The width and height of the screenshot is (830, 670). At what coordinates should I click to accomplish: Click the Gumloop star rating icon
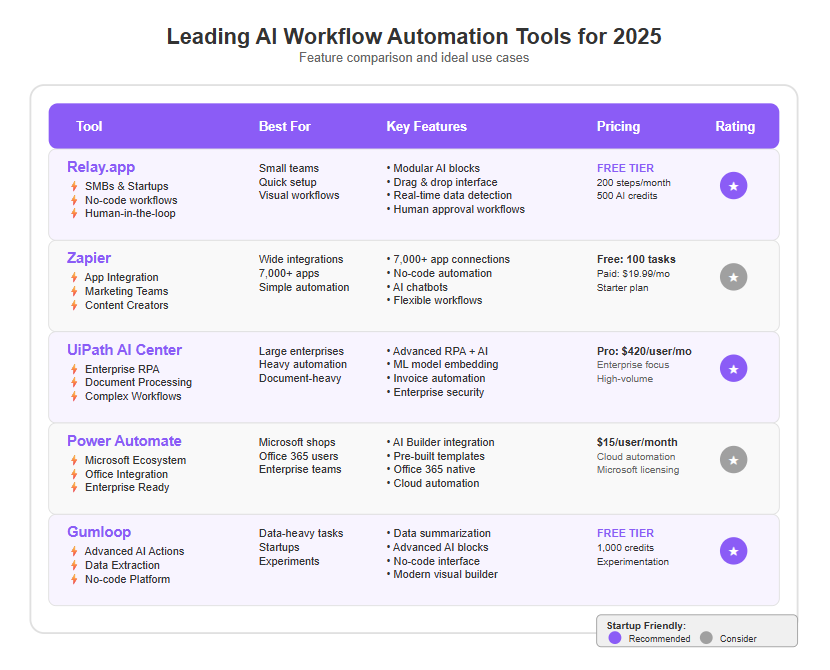[x=733, y=551]
